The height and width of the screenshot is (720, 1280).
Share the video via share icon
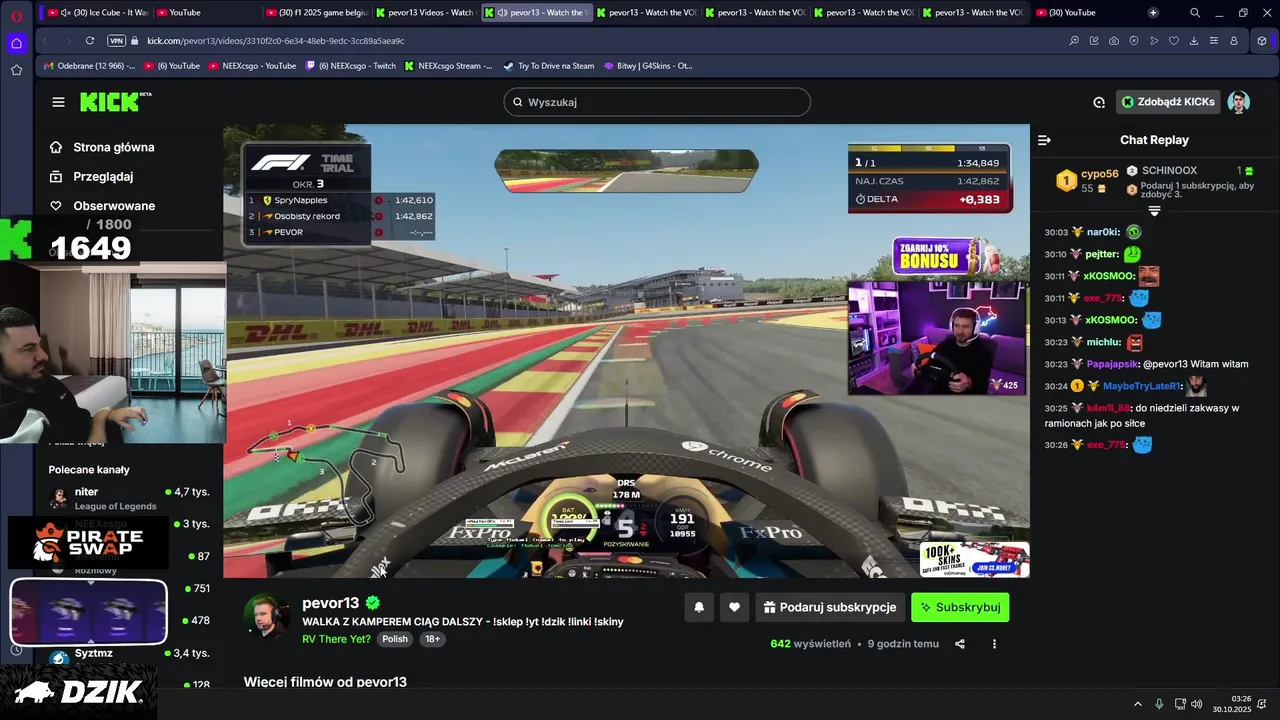(x=960, y=644)
